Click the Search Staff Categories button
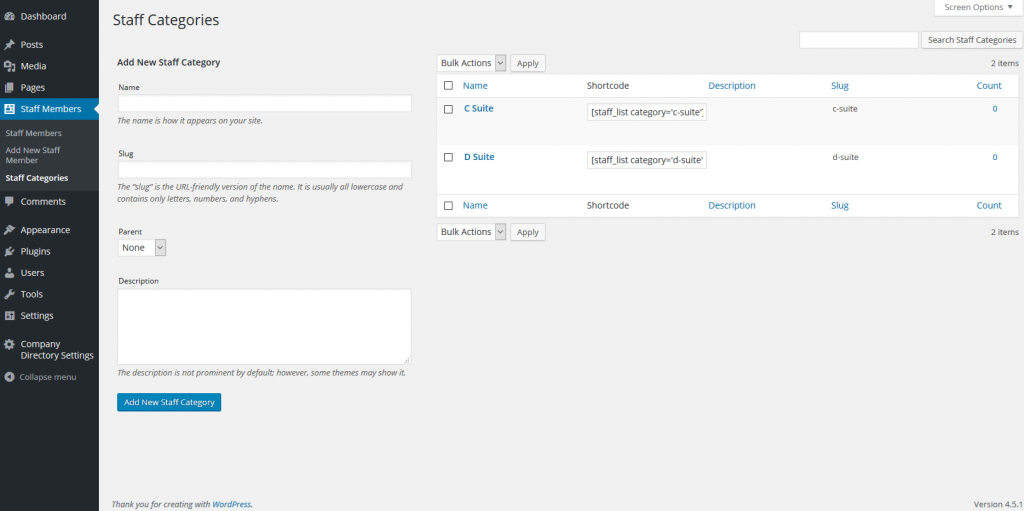This screenshot has height=511, width=1024. [x=971, y=40]
